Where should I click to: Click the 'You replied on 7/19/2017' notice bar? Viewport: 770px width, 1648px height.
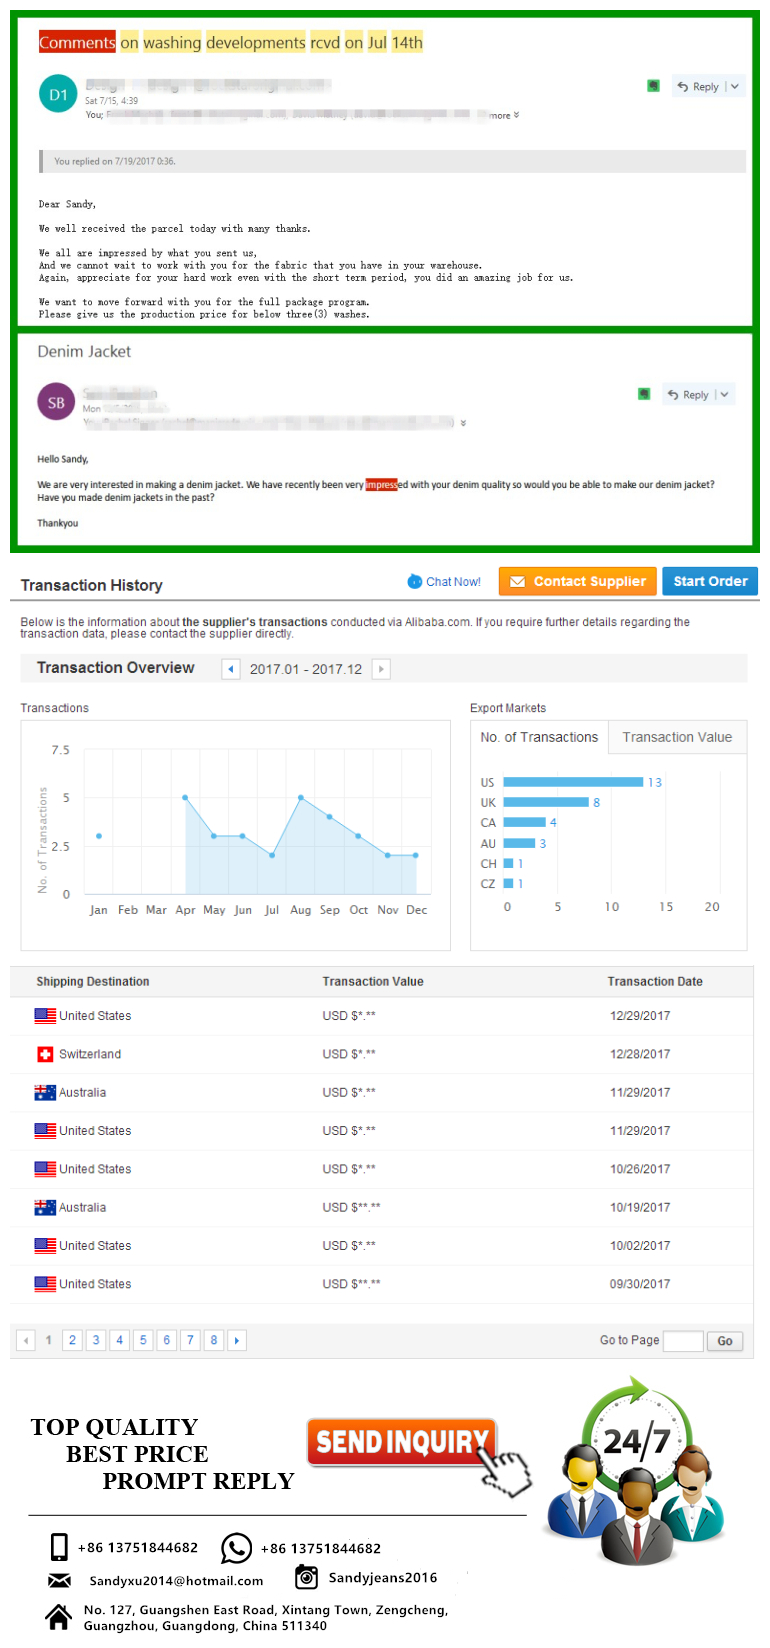coord(392,161)
